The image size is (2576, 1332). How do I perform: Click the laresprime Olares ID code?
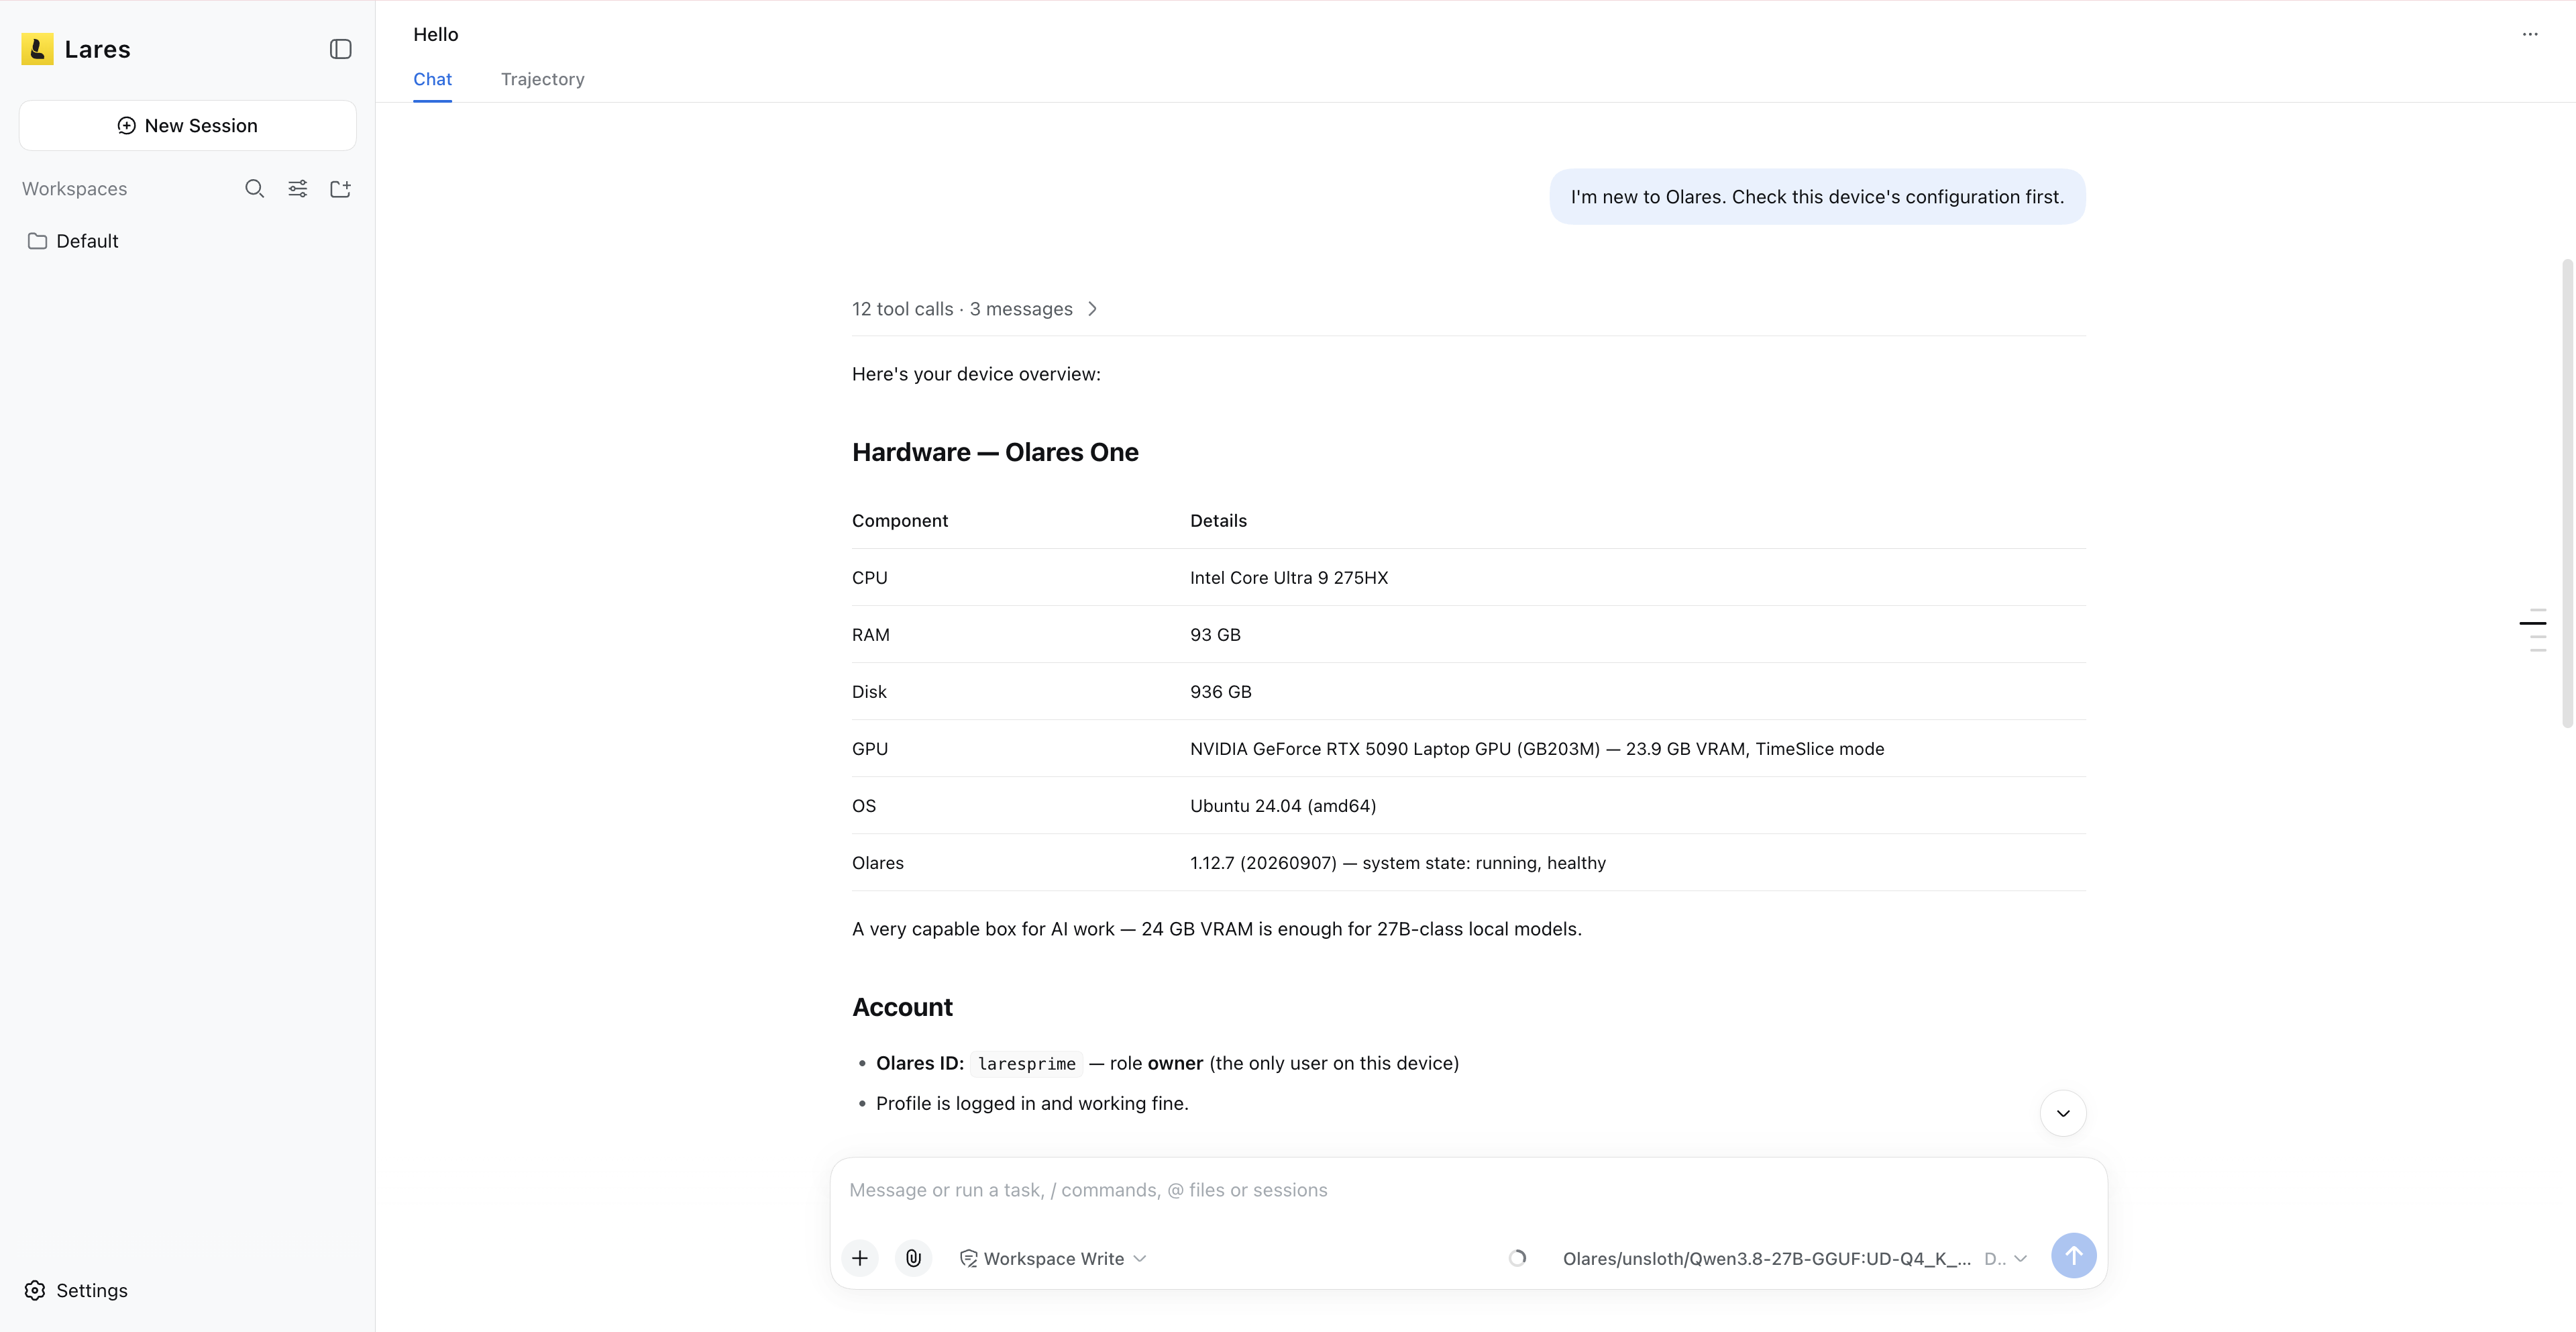(1027, 1064)
